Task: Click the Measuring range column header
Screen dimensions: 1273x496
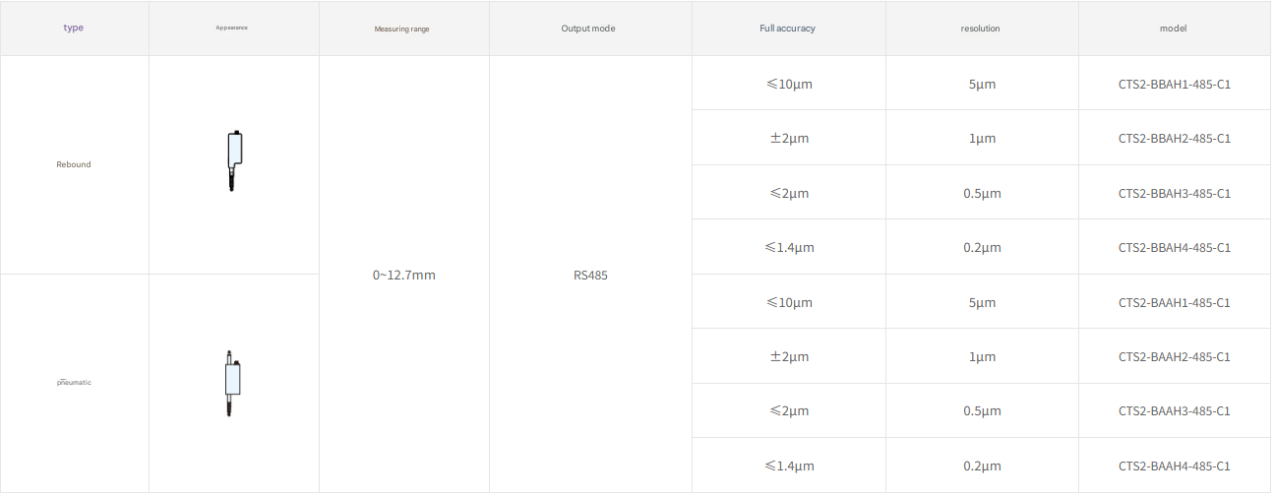Action: (x=402, y=29)
